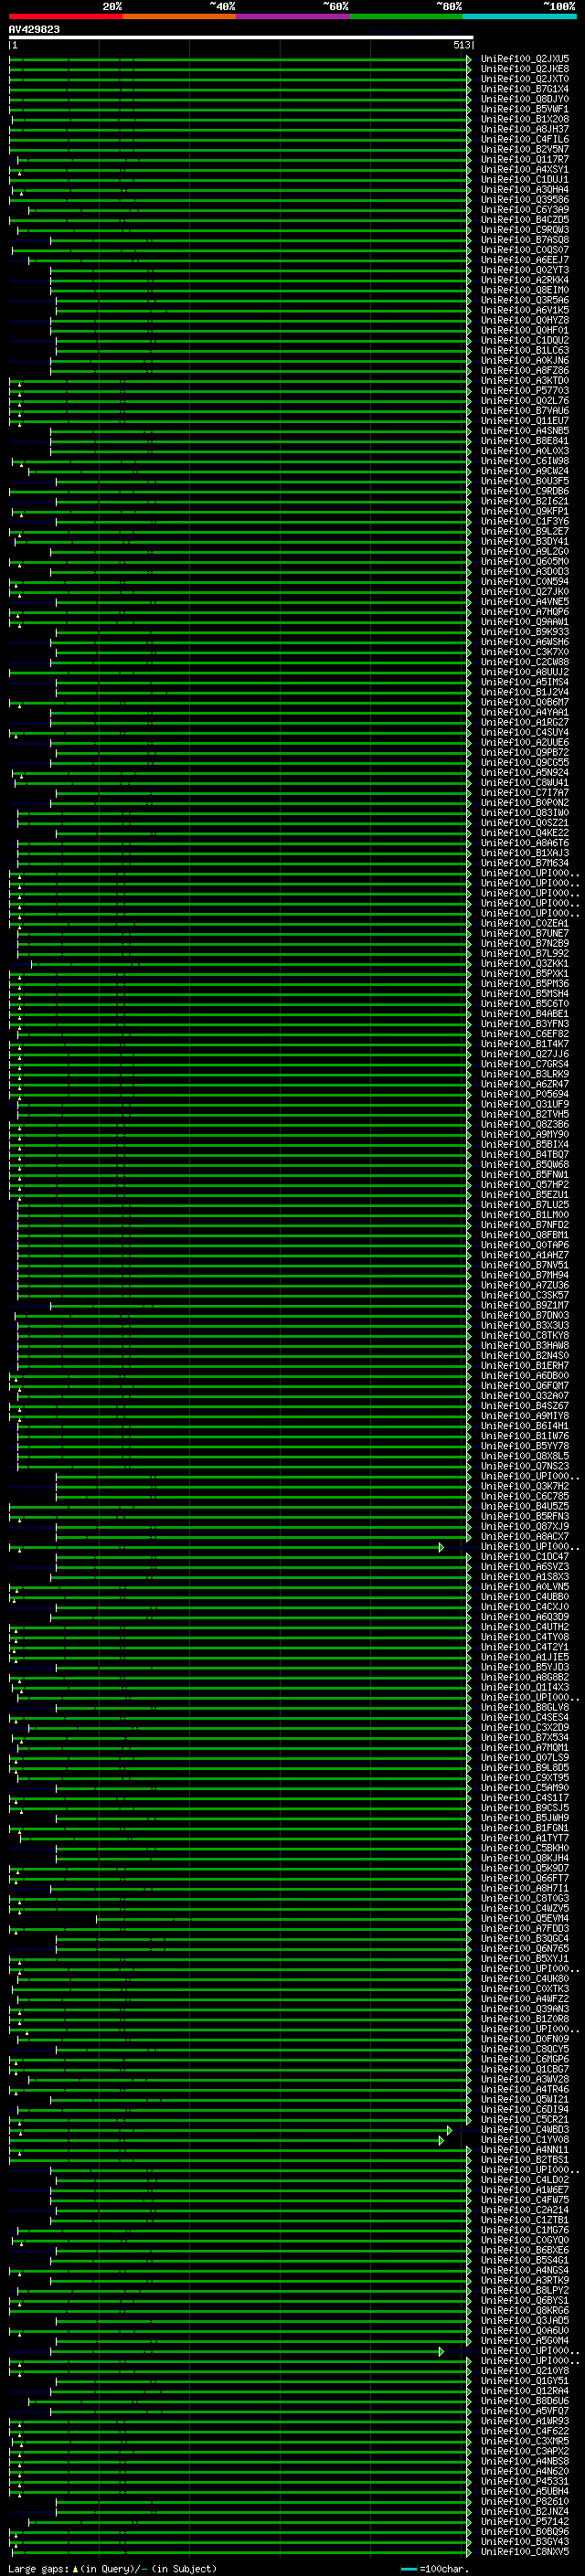Click hit label UniRef100_C8TKY8

(x=525, y=1335)
